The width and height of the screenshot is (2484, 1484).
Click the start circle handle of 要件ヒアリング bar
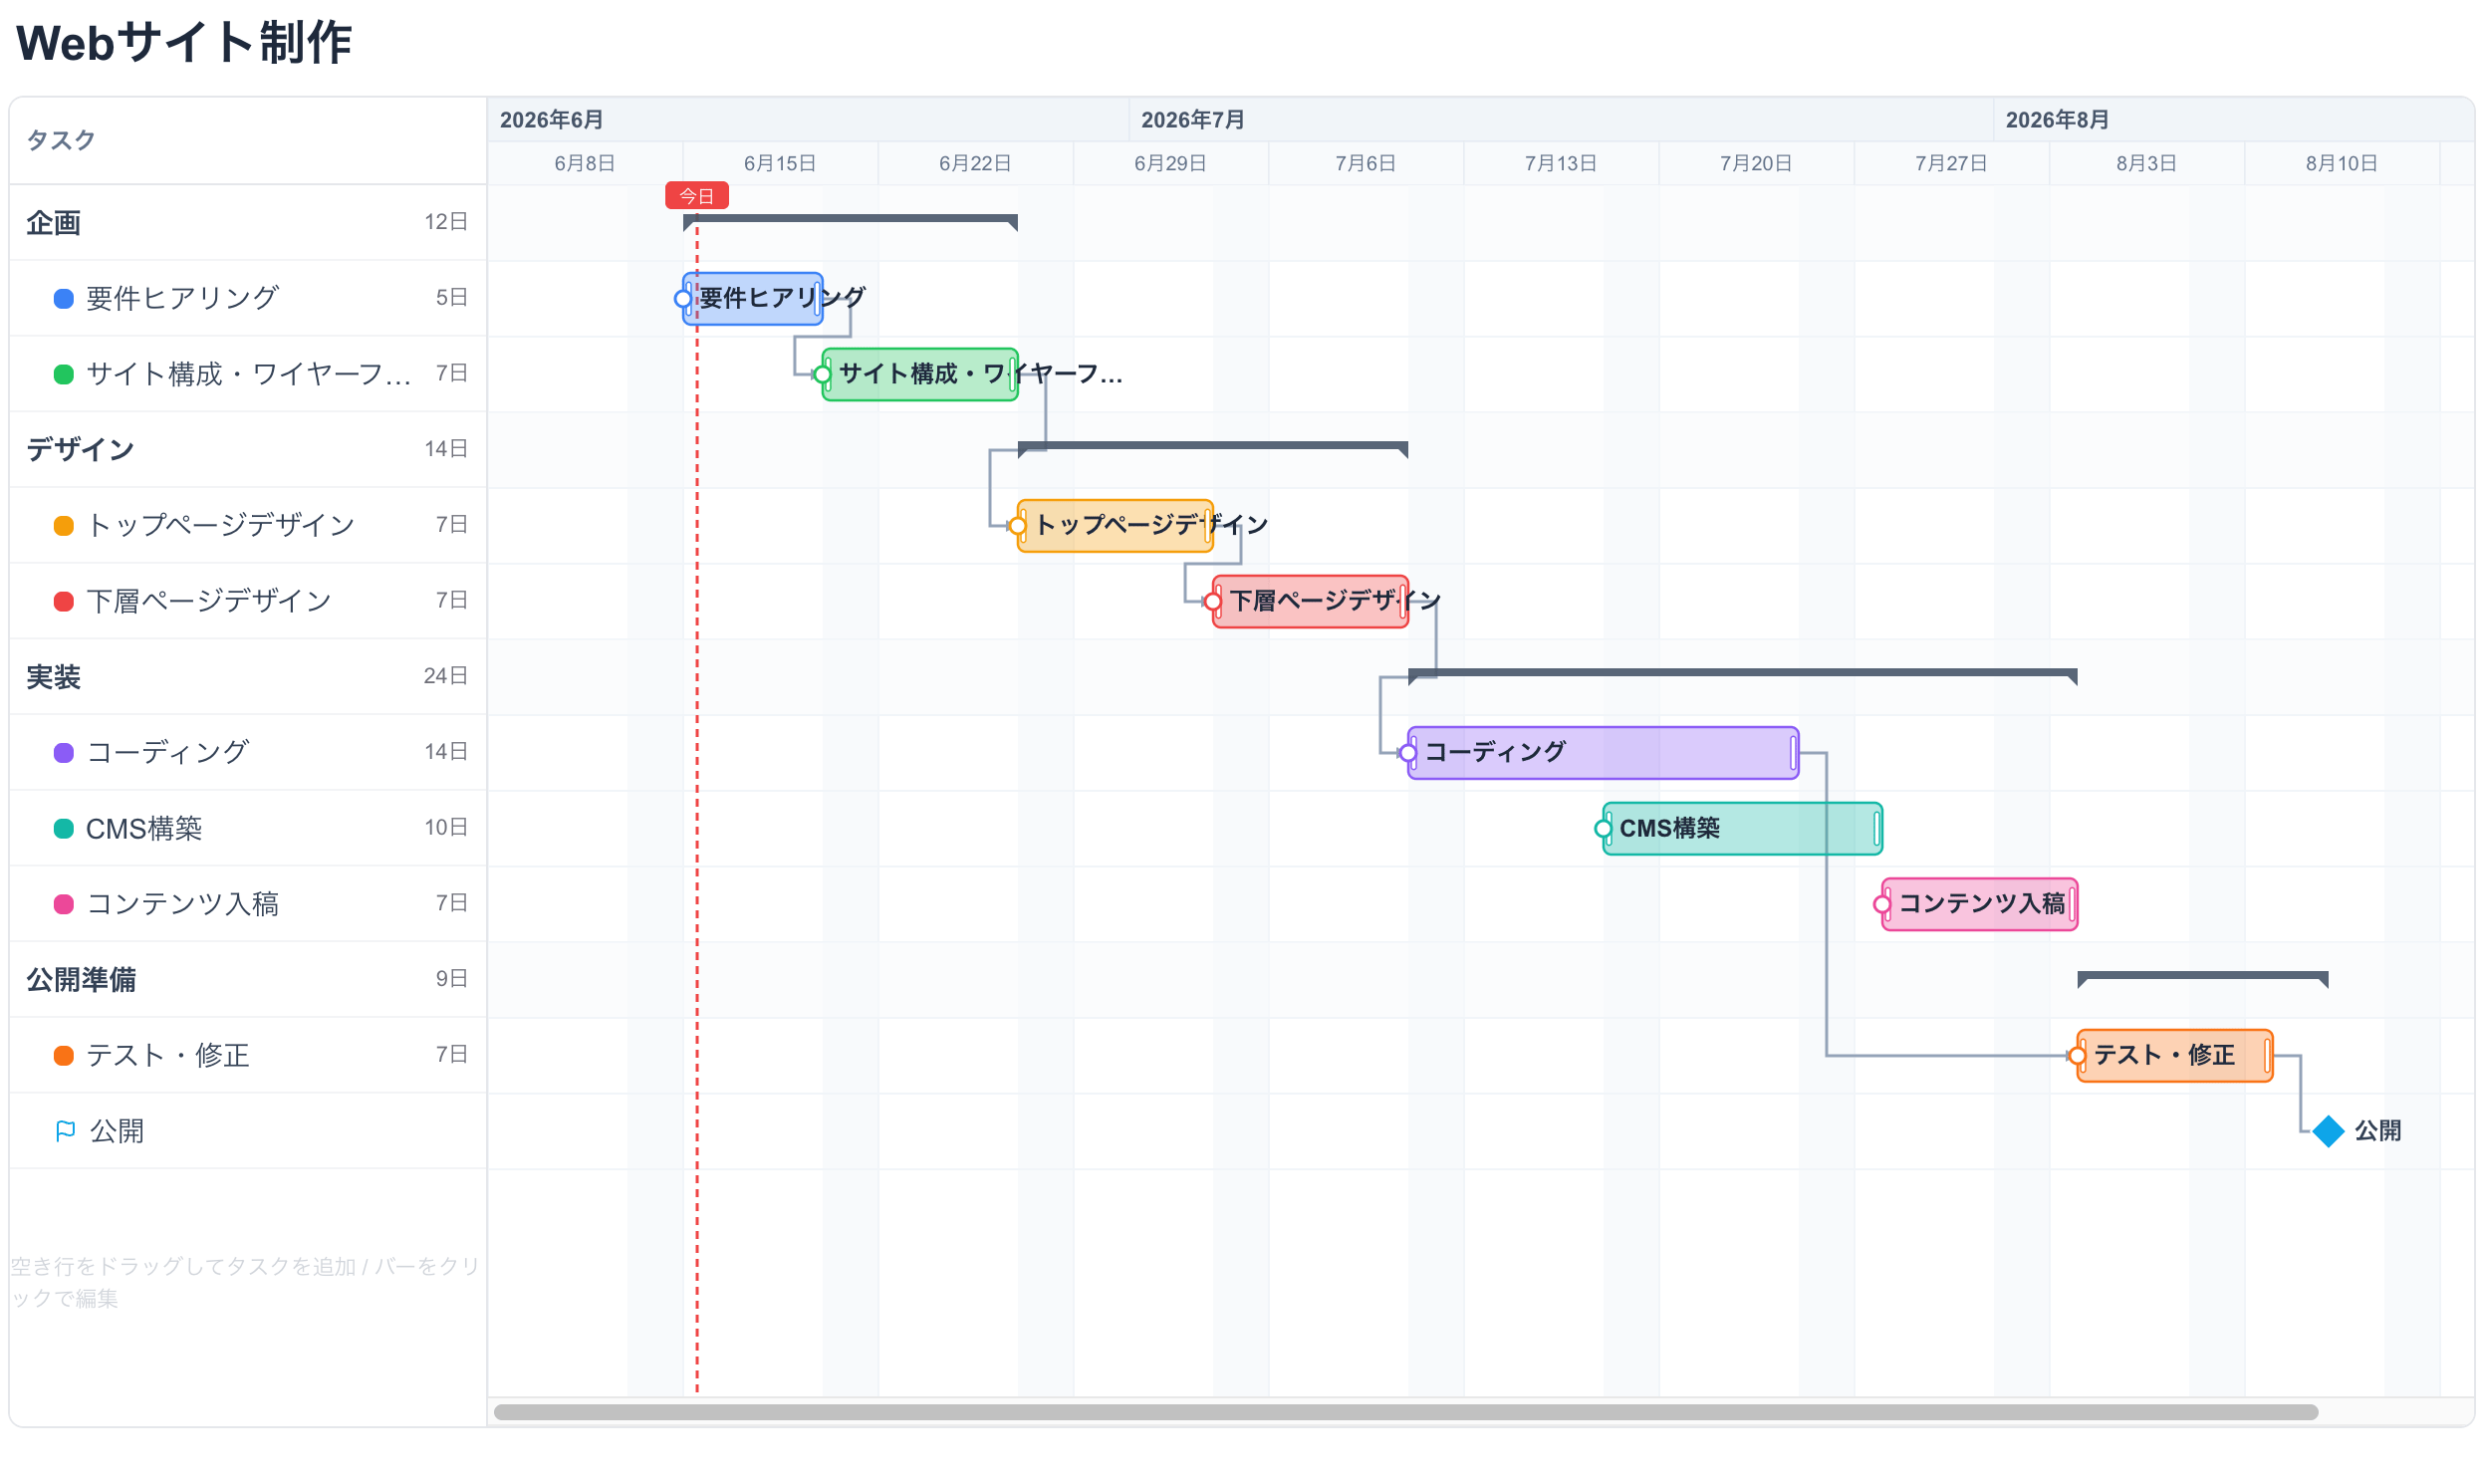click(683, 298)
